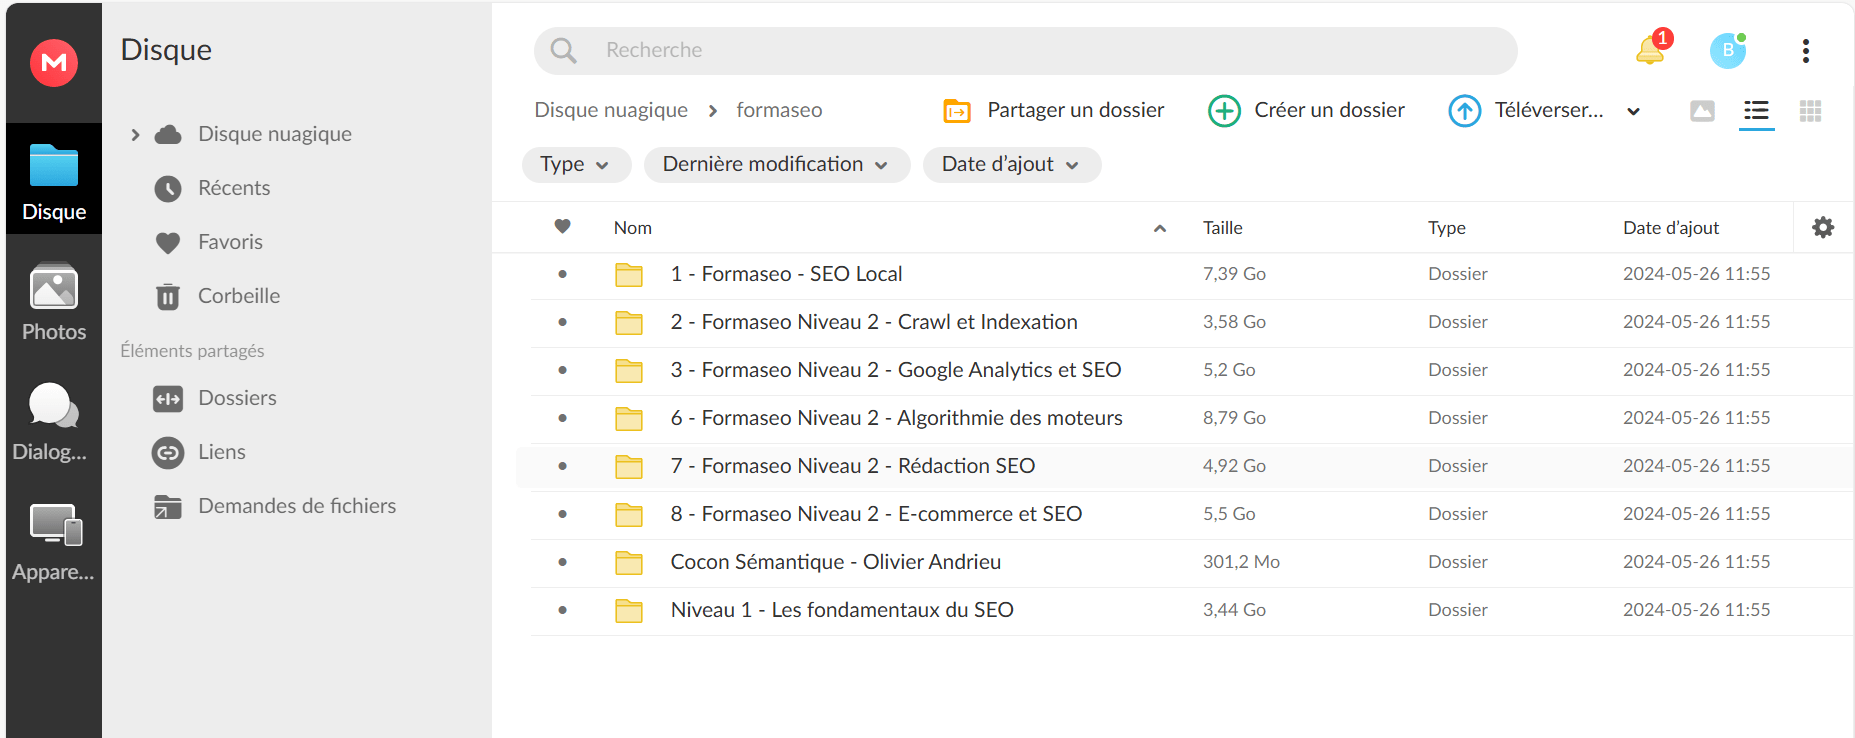This screenshot has height=738, width=1855.
Task: Switch to media preview view icon
Action: (1702, 111)
